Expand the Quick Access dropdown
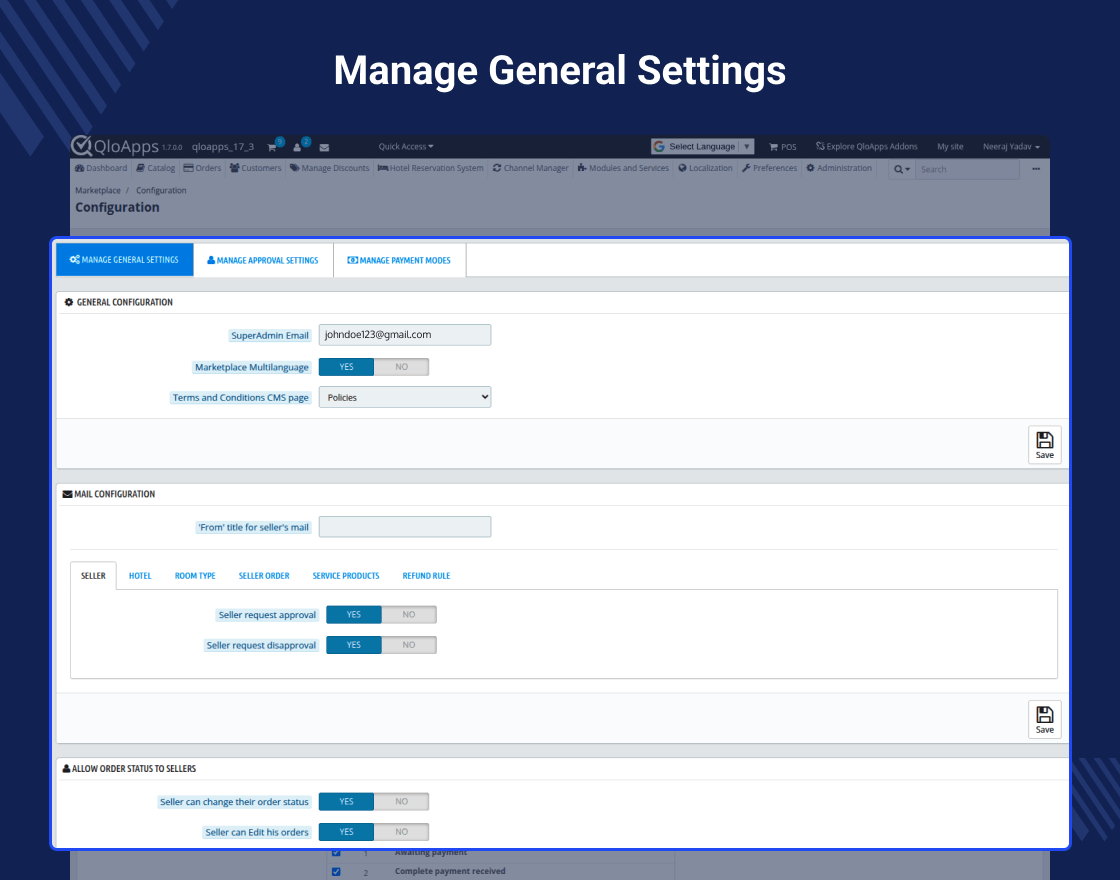The image size is (1120, 880). pyautogui.click(x=406, y=146)
